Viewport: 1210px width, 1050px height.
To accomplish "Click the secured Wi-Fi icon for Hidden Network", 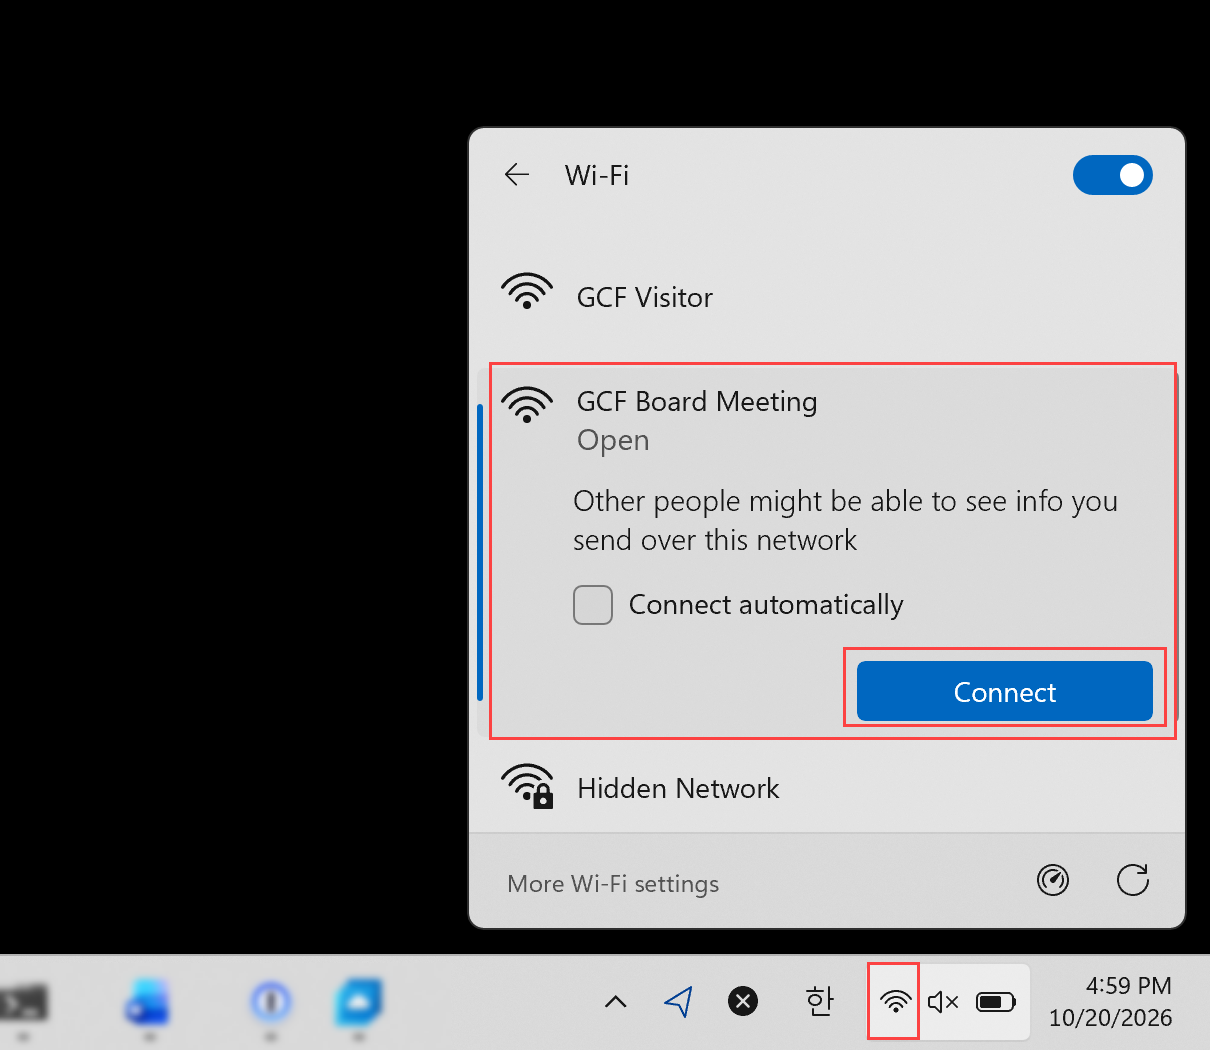I will point(527,786).
